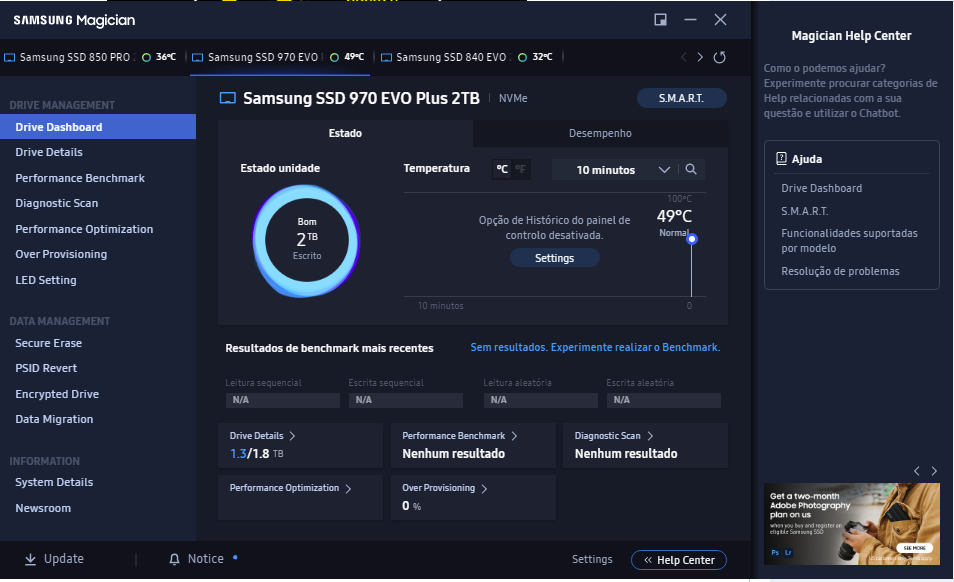Screen dimensions: 954x582
Task: Click SEE MORE on the Adobe banner
Action: 914,548
